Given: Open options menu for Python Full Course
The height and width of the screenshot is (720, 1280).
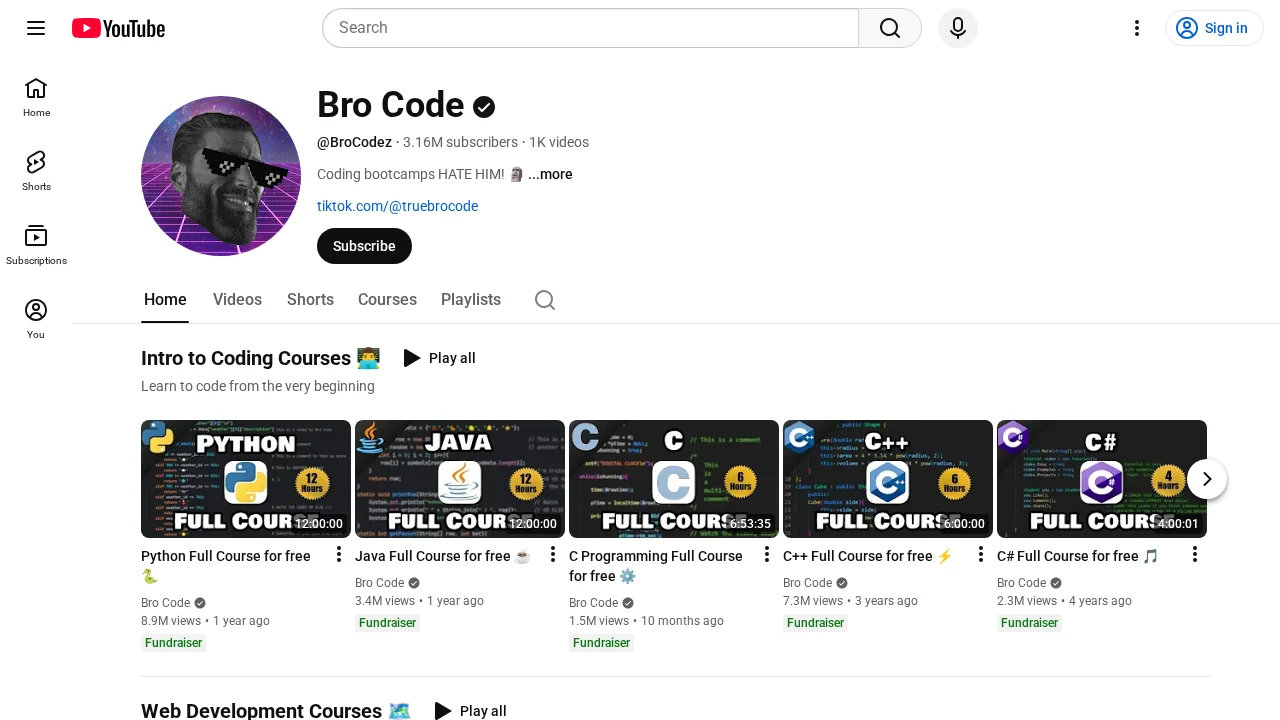Looking at the screenshot, I should click(x=339, y=555).
